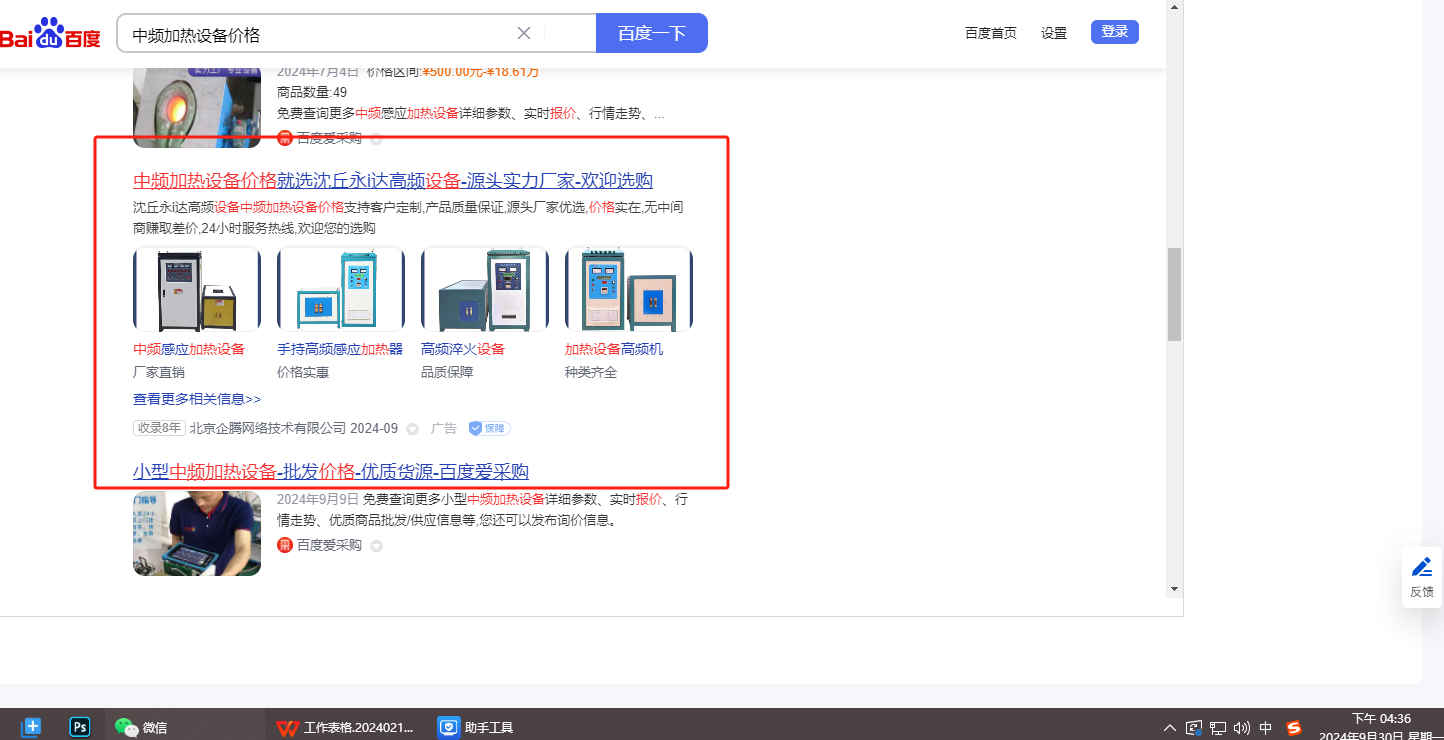Screen dimensions: 1444x740
Task: Open the 小型中频加热设备-批发价格 result title
Action: click(x=331, y=472)
